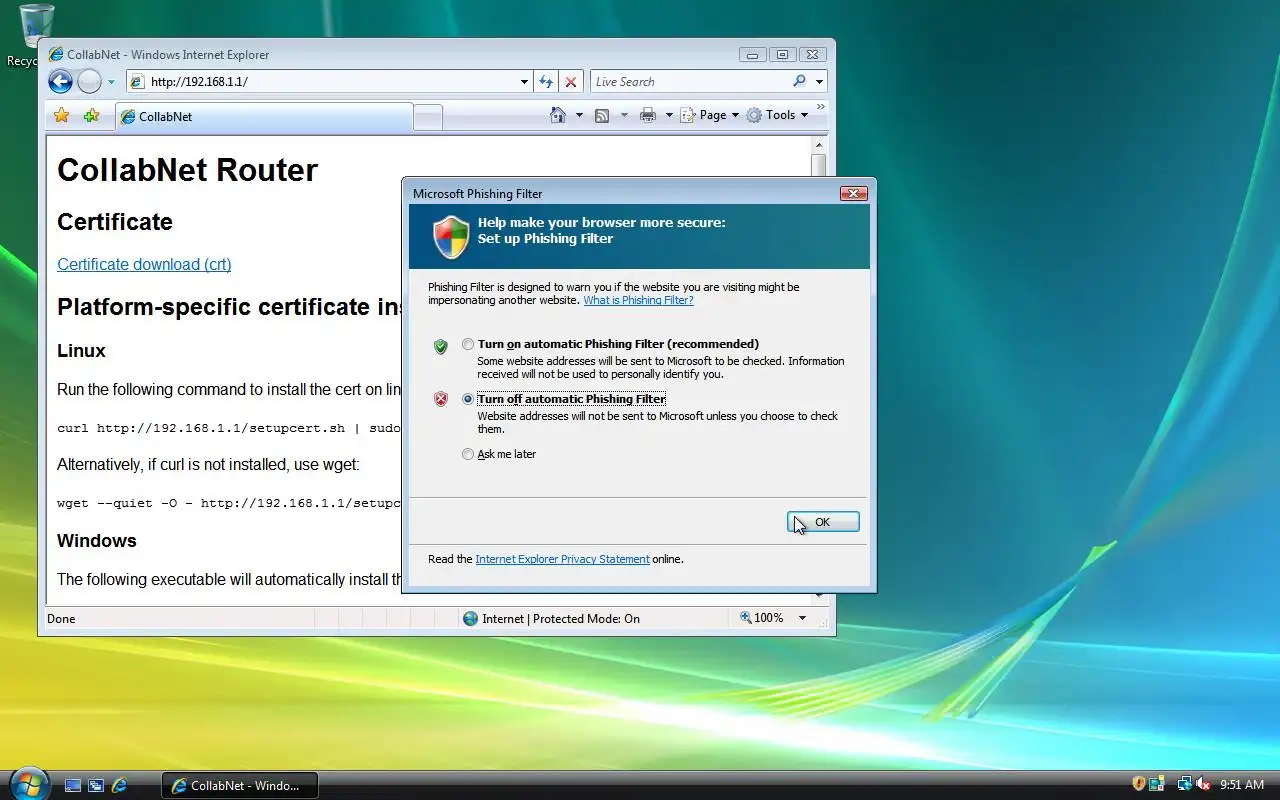Close the Microsoft Phishing Filter dialog
Image resolution: width=1280 pixels, height=800 pixels.
(852, 193)
